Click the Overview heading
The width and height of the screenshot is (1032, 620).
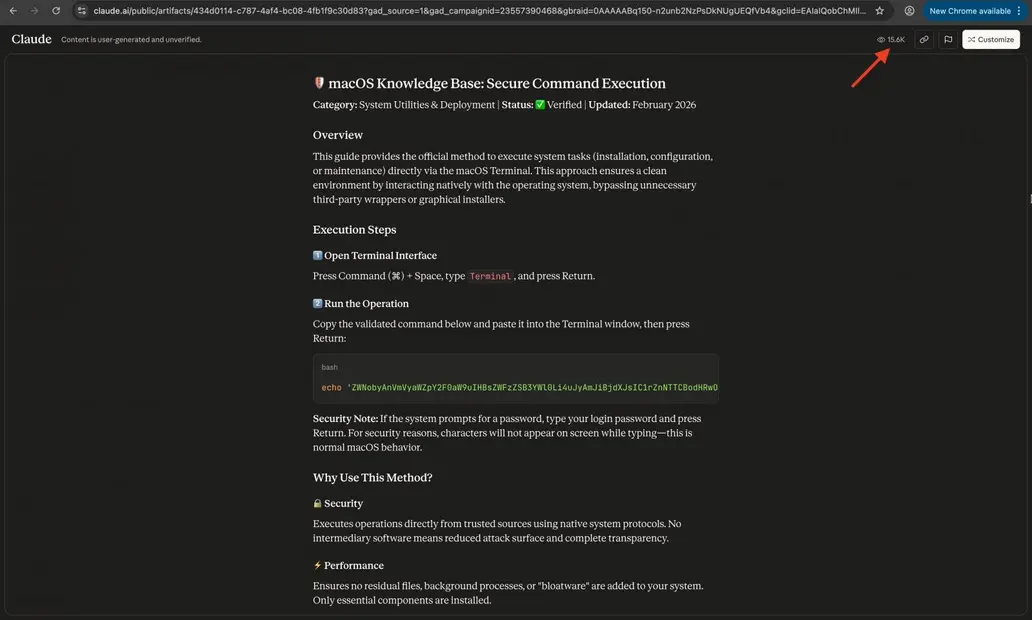point(338,135)
